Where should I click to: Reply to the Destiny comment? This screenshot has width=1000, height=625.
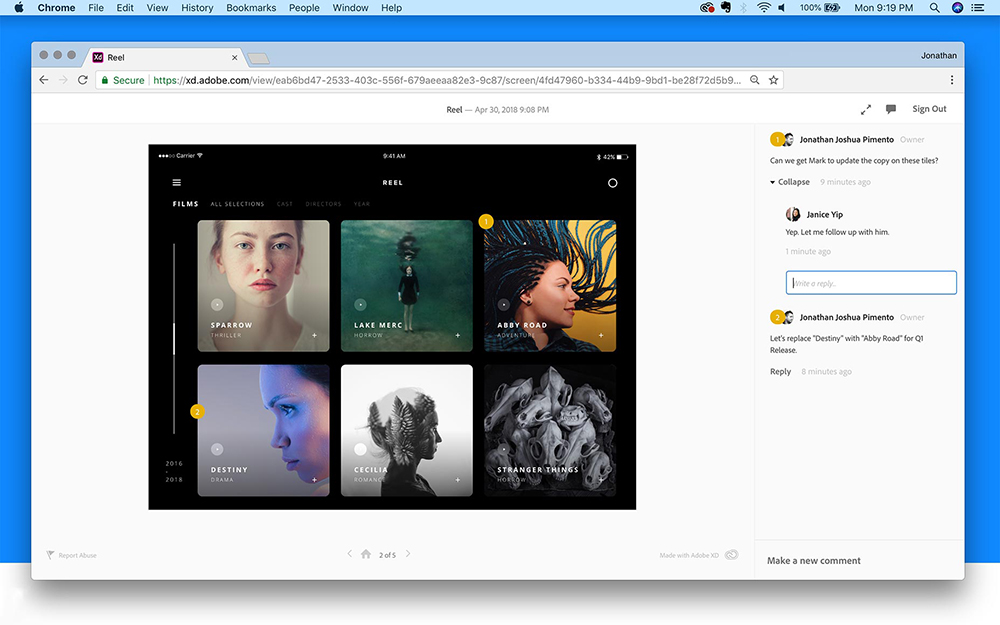[780, 371]
